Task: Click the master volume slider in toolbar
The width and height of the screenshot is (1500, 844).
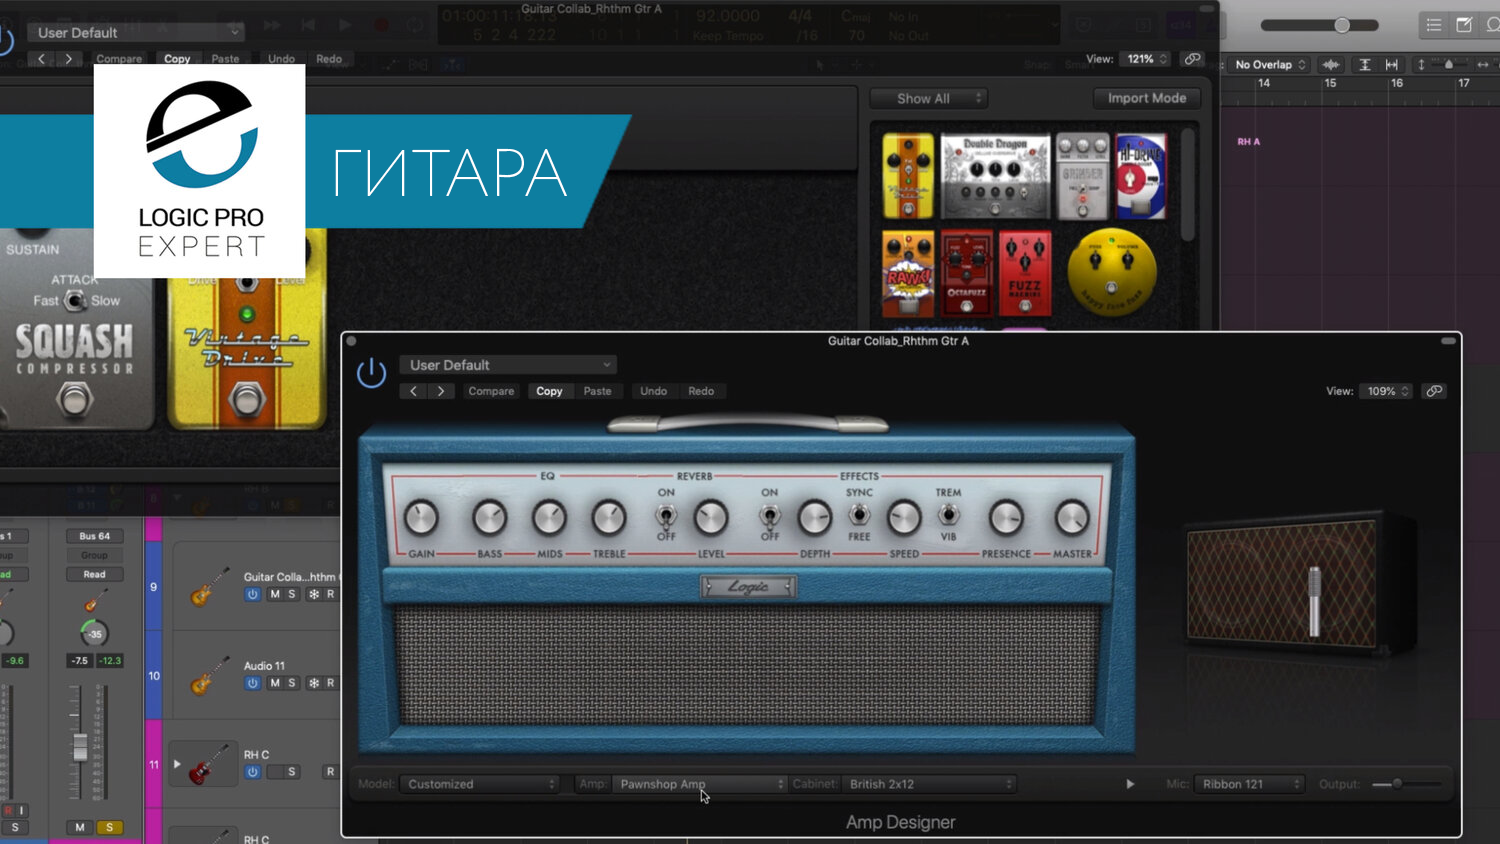Action: 1319,25
